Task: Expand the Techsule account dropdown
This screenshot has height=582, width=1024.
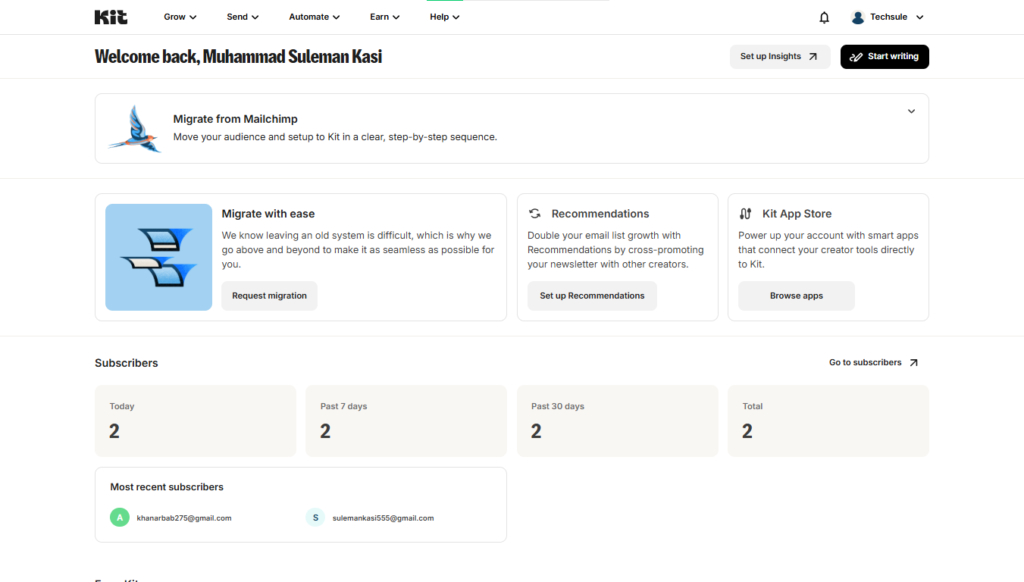Action: pyautogui.click(x=920, y=18)
